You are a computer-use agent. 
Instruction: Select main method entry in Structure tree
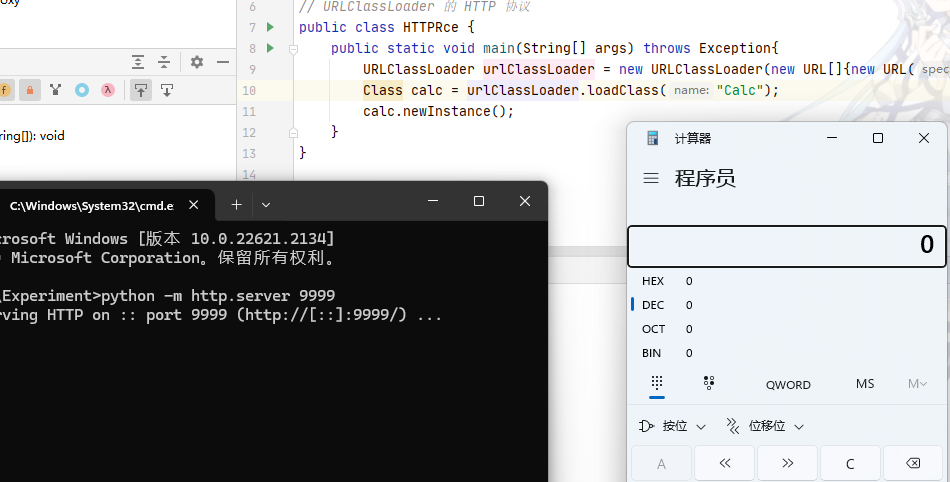click(x=32, y=136)
